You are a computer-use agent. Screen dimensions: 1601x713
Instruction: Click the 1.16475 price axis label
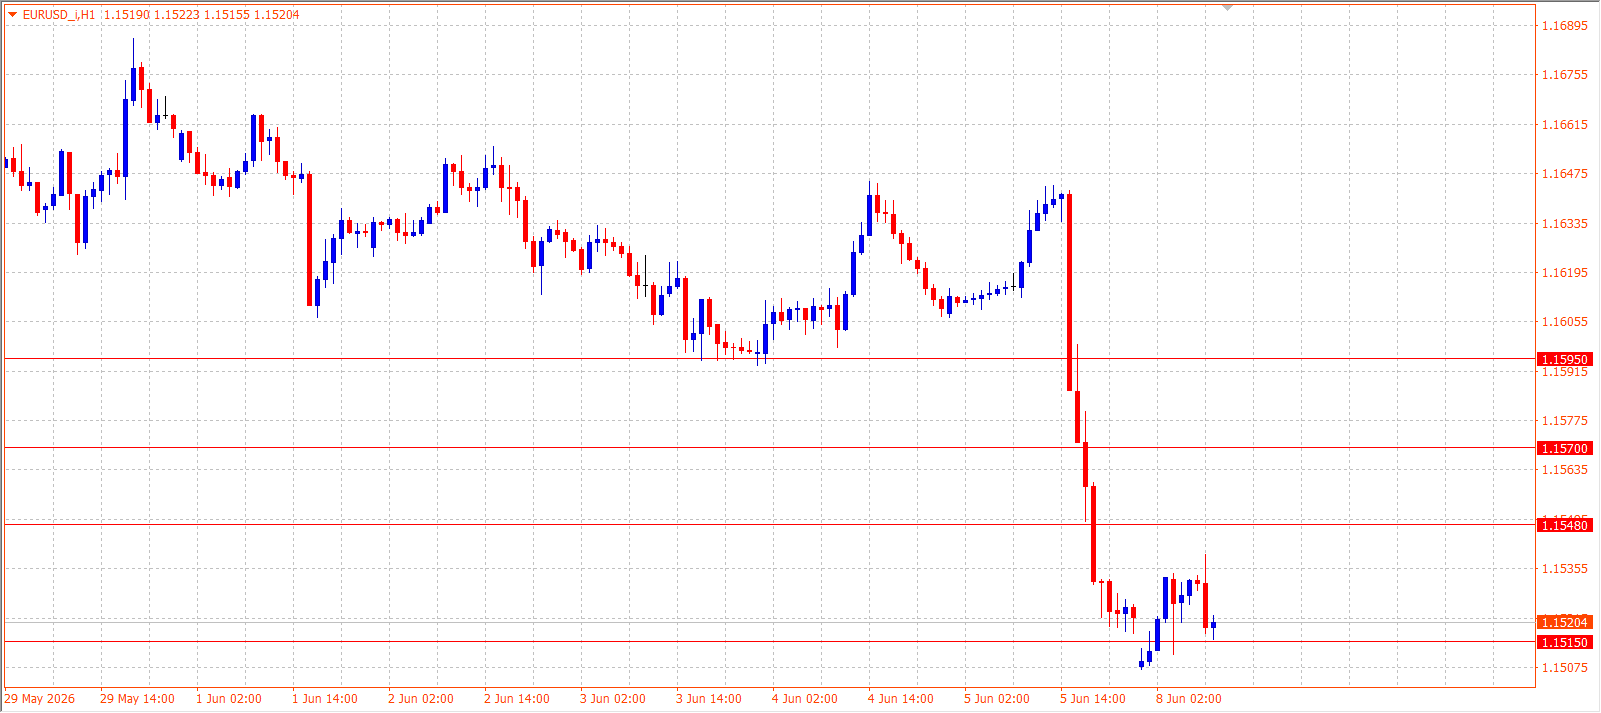point(1564,174)
